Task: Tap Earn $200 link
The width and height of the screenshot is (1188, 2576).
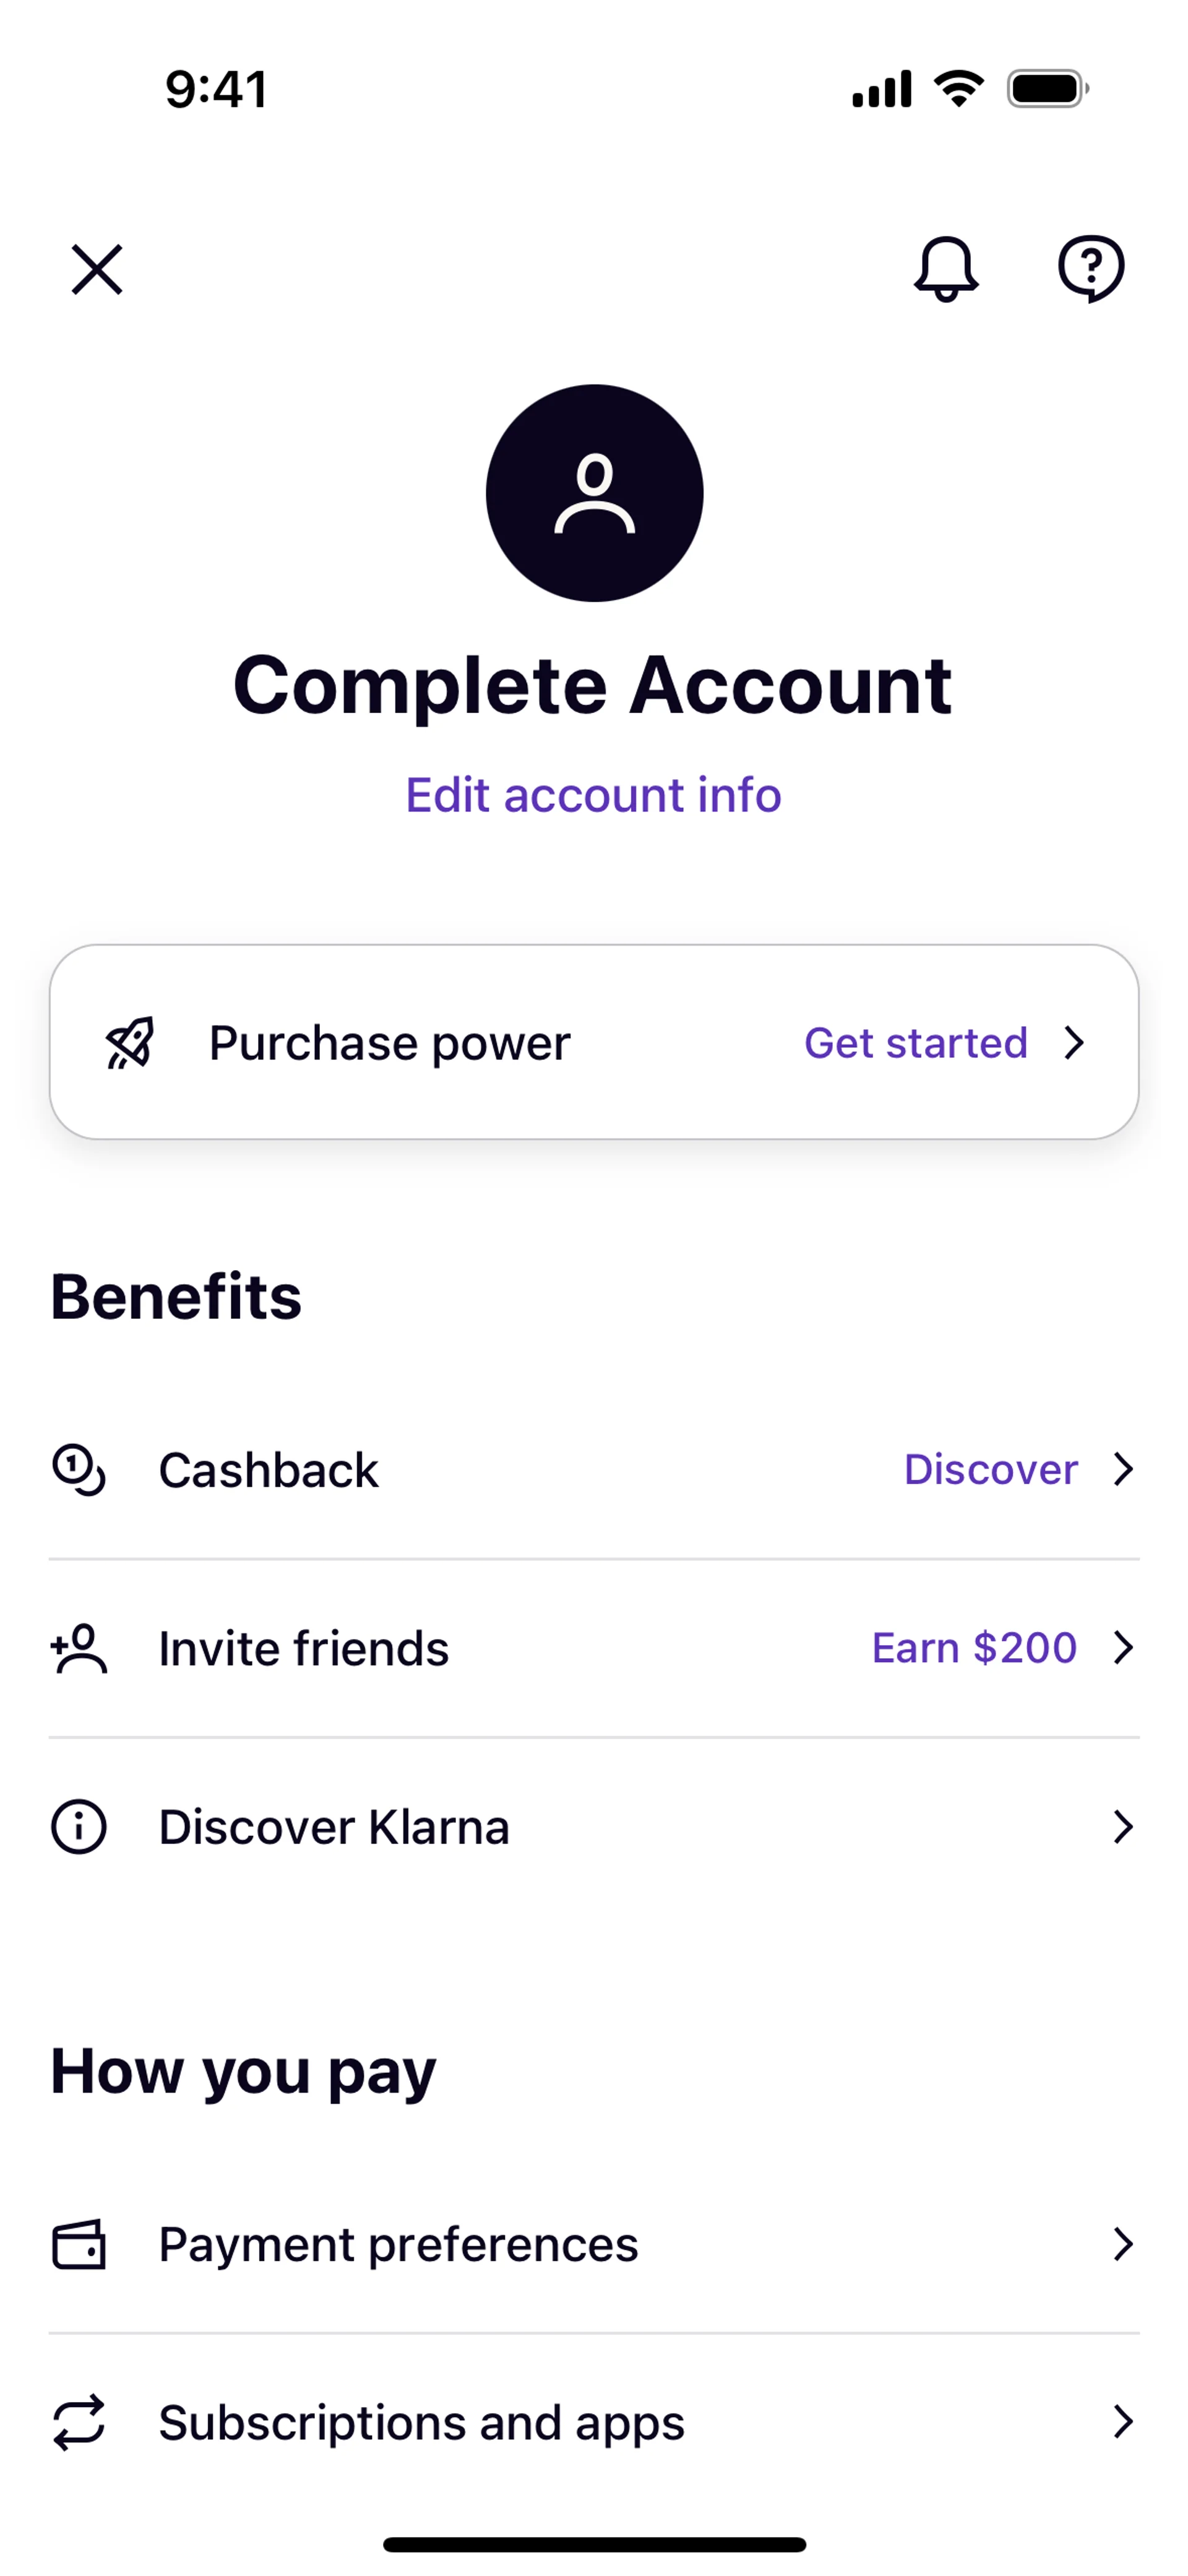Action: click(x=974, y=1648)
